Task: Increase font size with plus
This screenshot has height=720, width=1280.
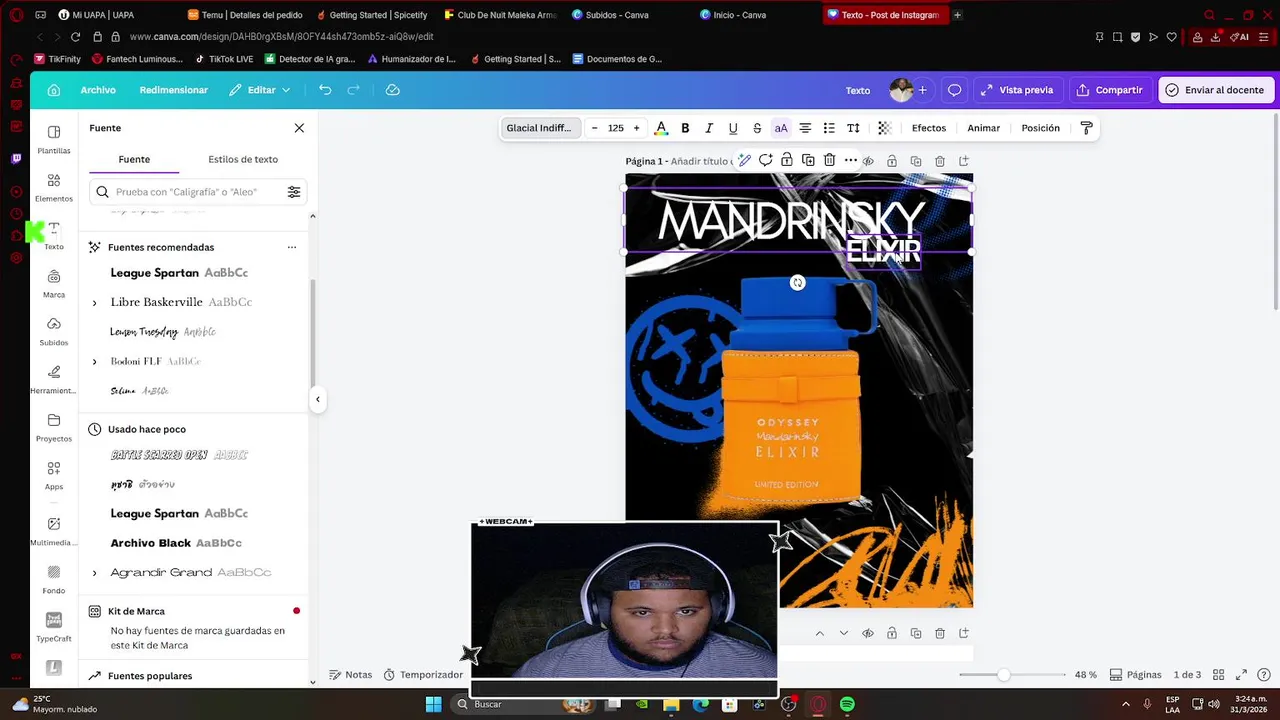Action: [x=637, y=128]
